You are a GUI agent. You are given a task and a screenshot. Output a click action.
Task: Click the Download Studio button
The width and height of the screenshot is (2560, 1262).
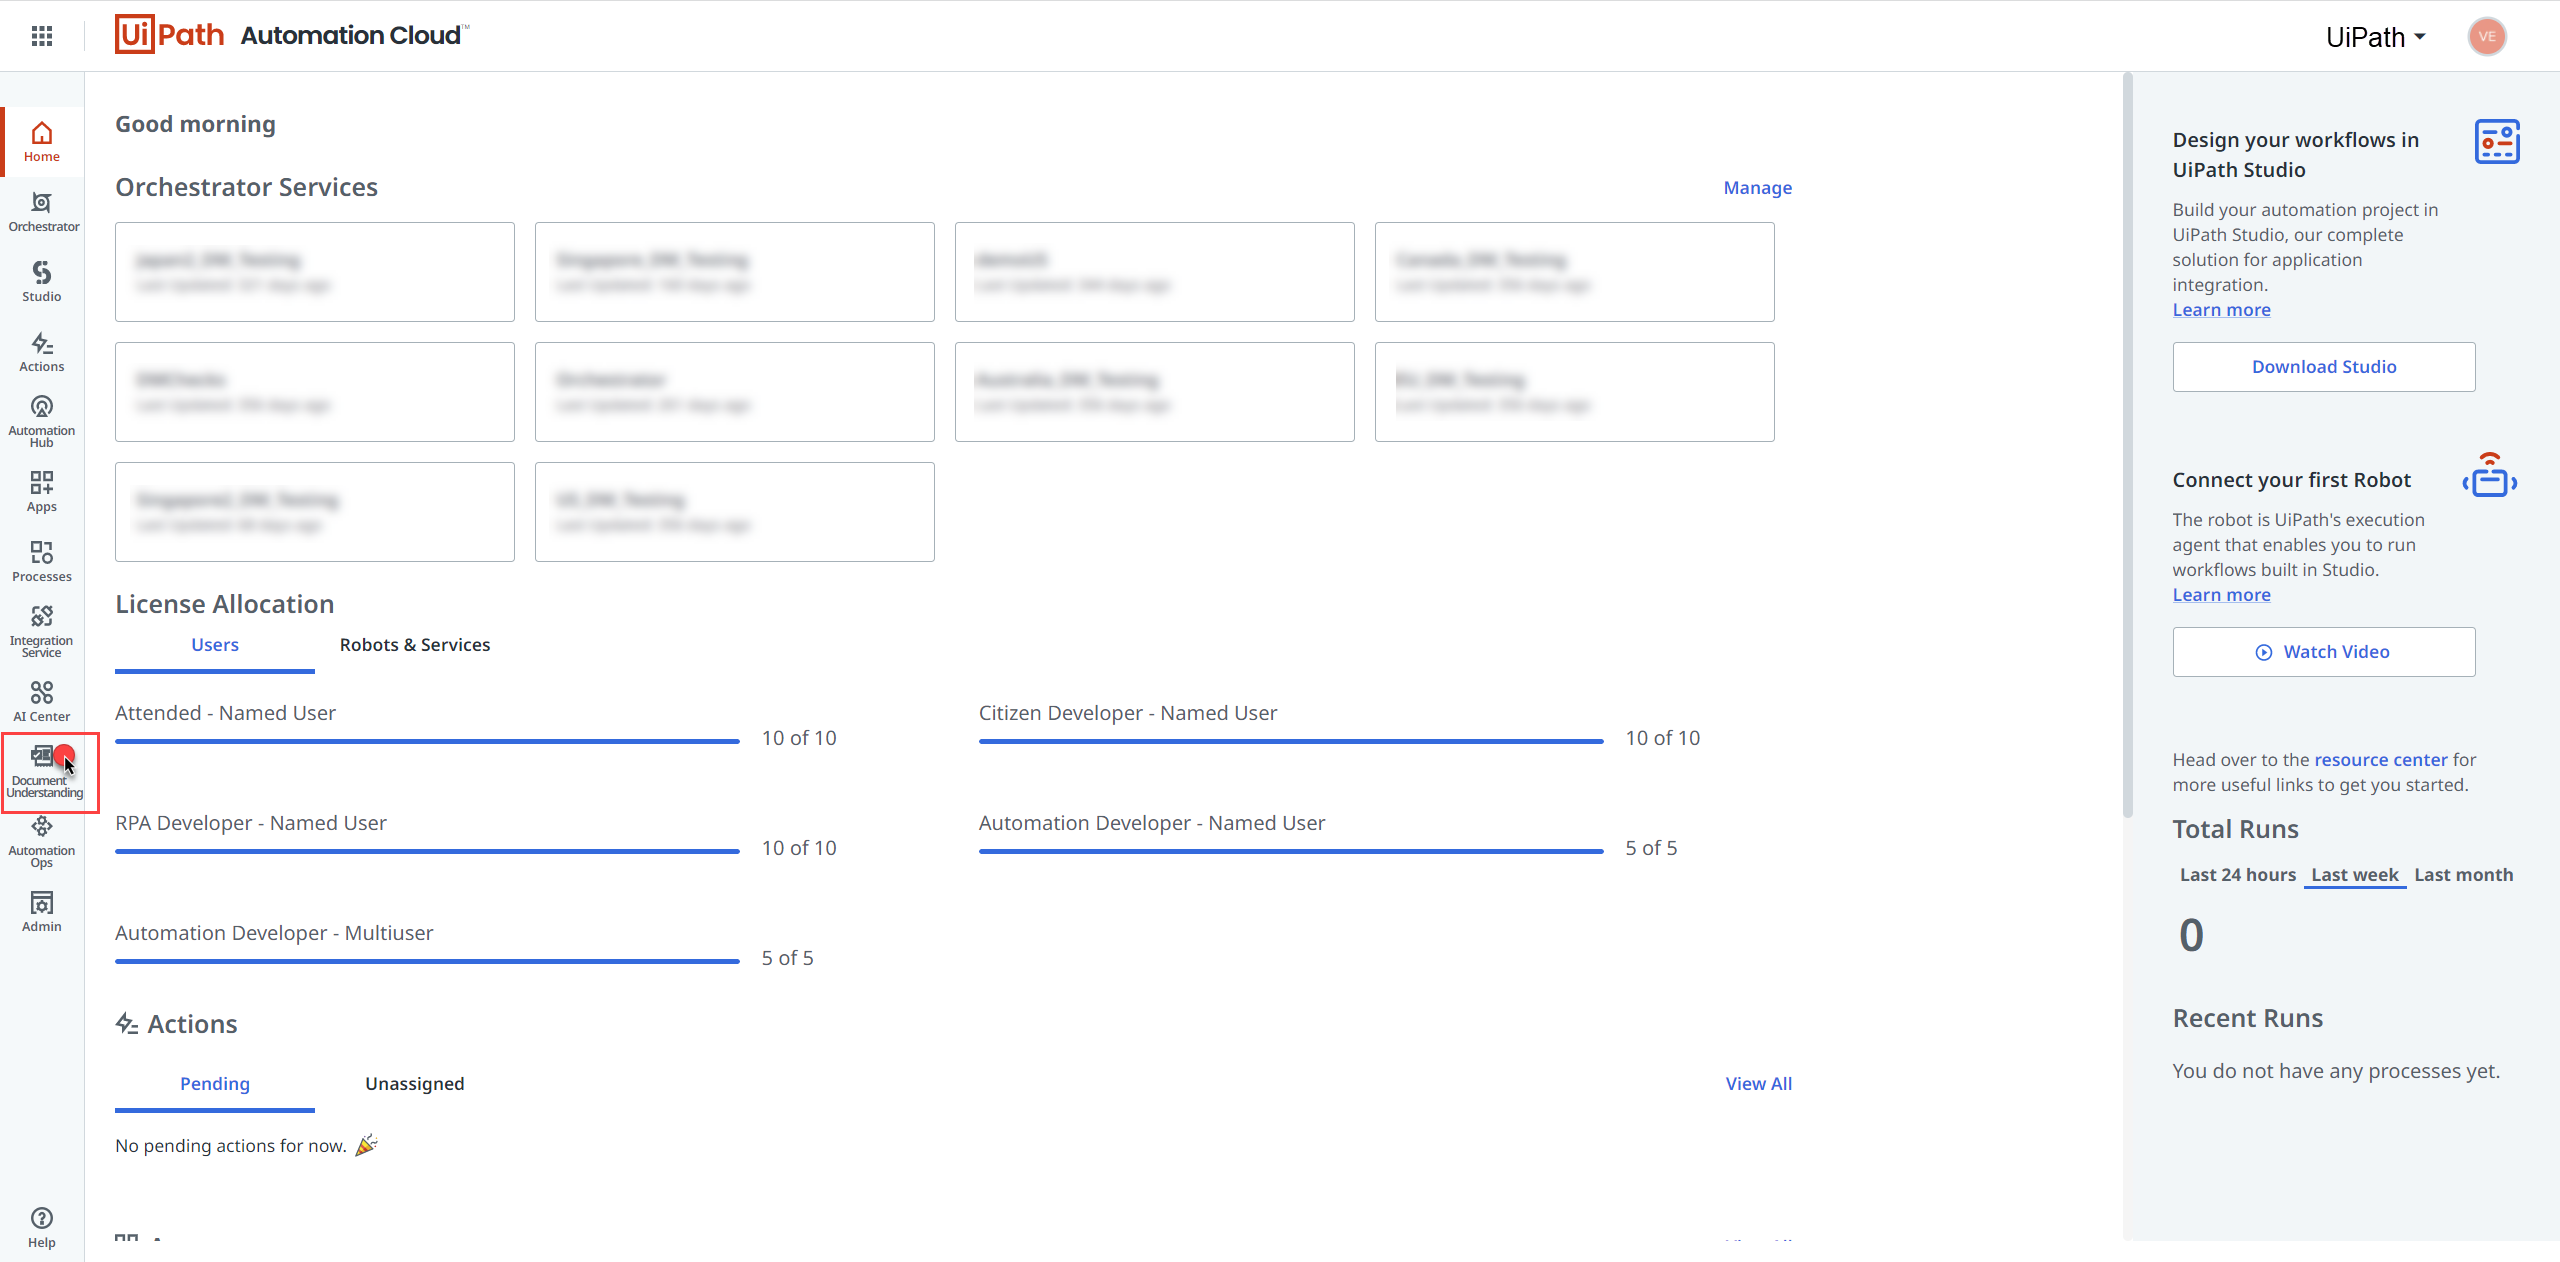pyautogui.click(x=2323, y=367)
